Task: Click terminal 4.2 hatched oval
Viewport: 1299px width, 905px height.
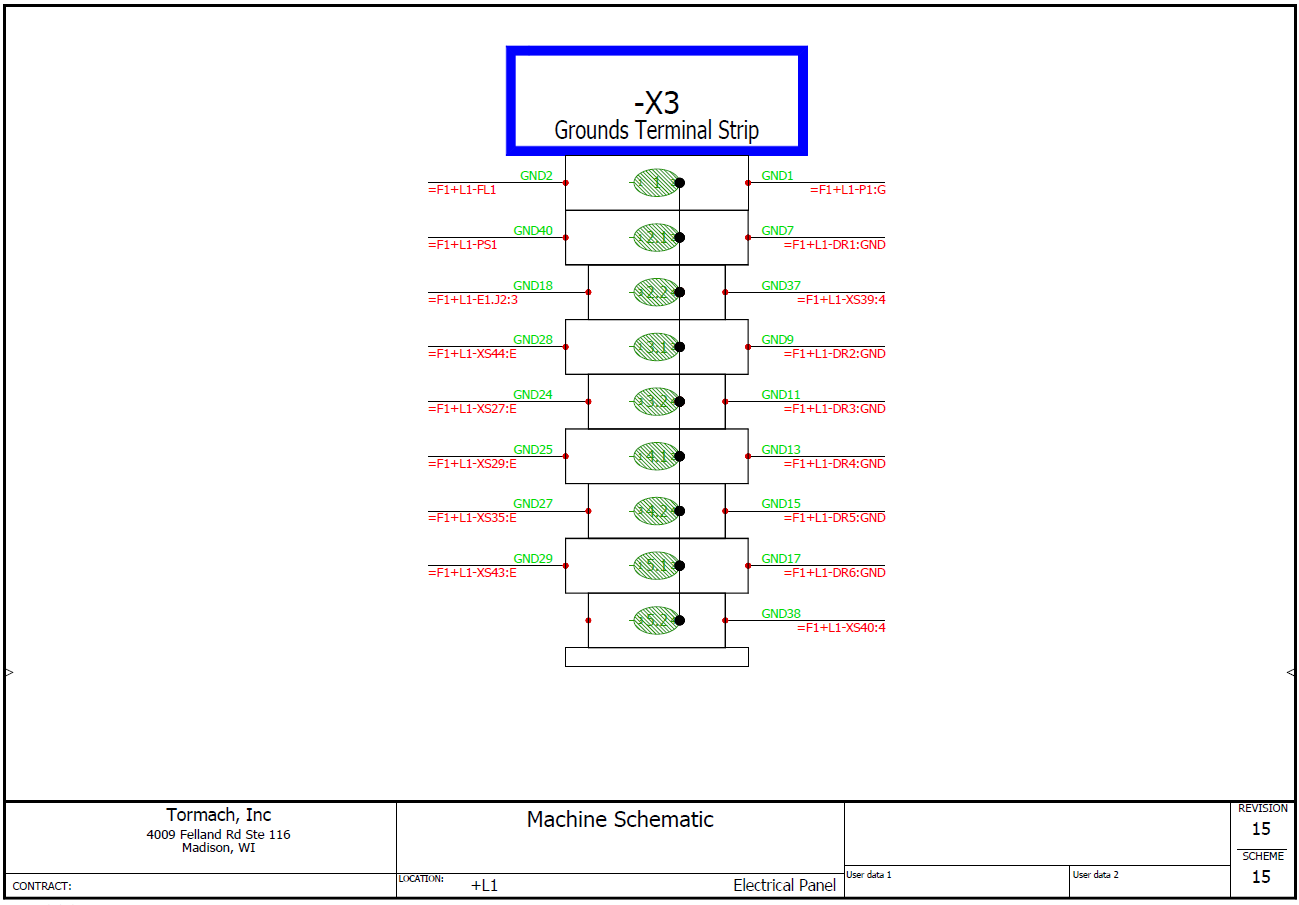Action: click(656, 511)
